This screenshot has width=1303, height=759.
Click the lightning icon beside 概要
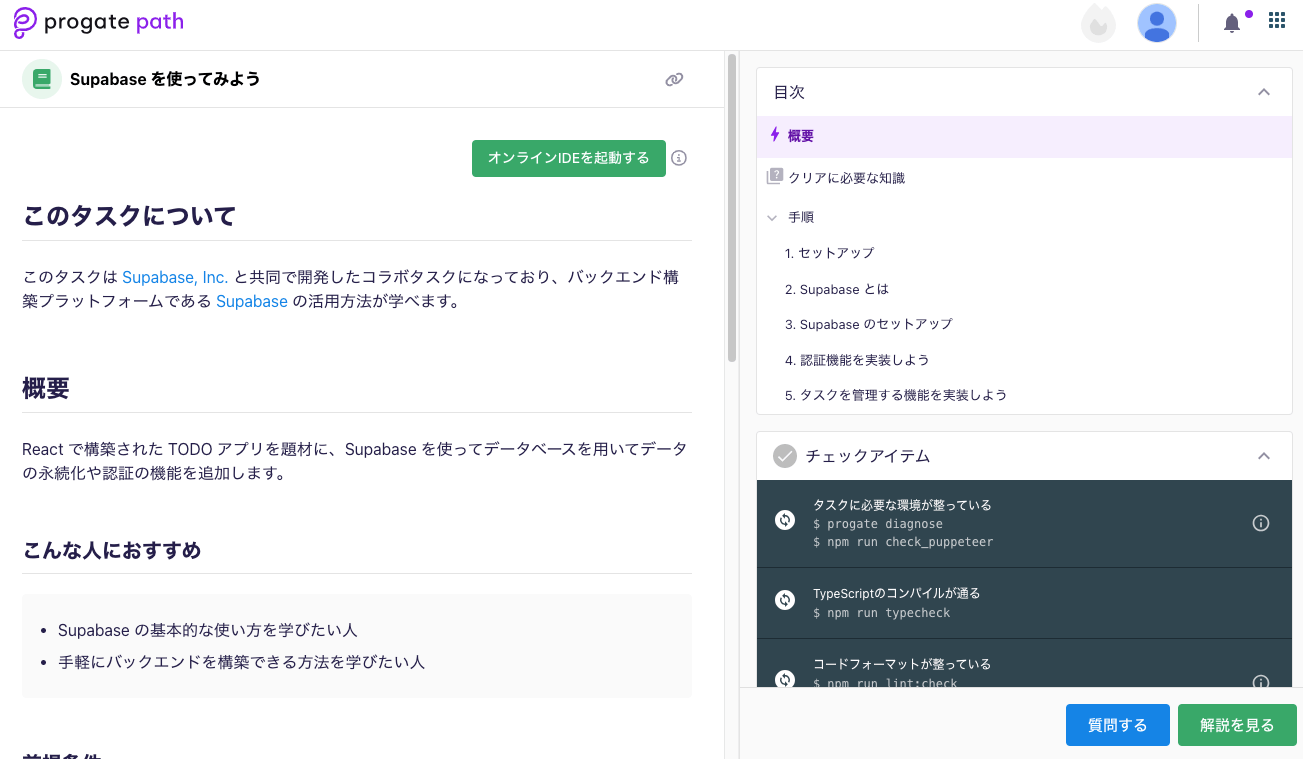[775, 135]
